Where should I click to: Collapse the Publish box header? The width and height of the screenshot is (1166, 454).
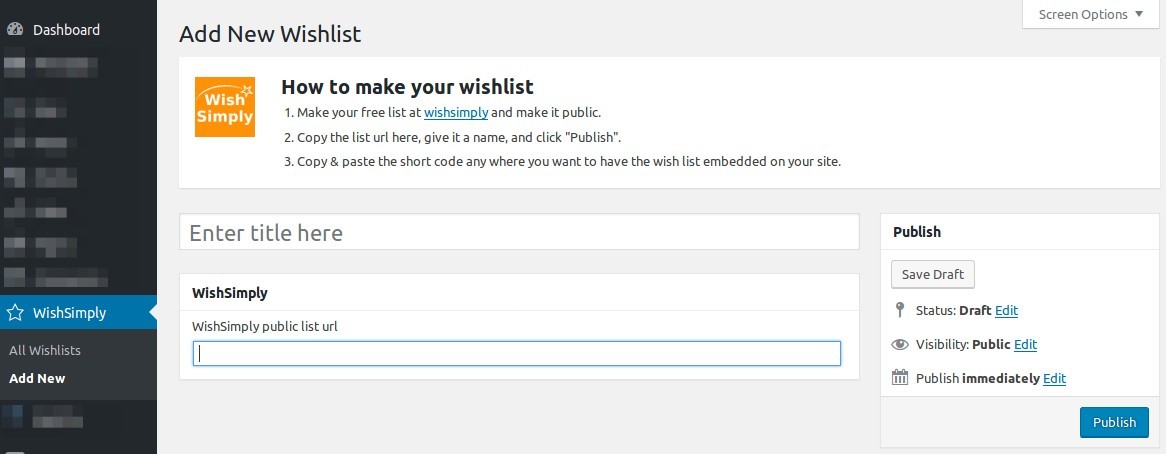[x=1018, y=232]
